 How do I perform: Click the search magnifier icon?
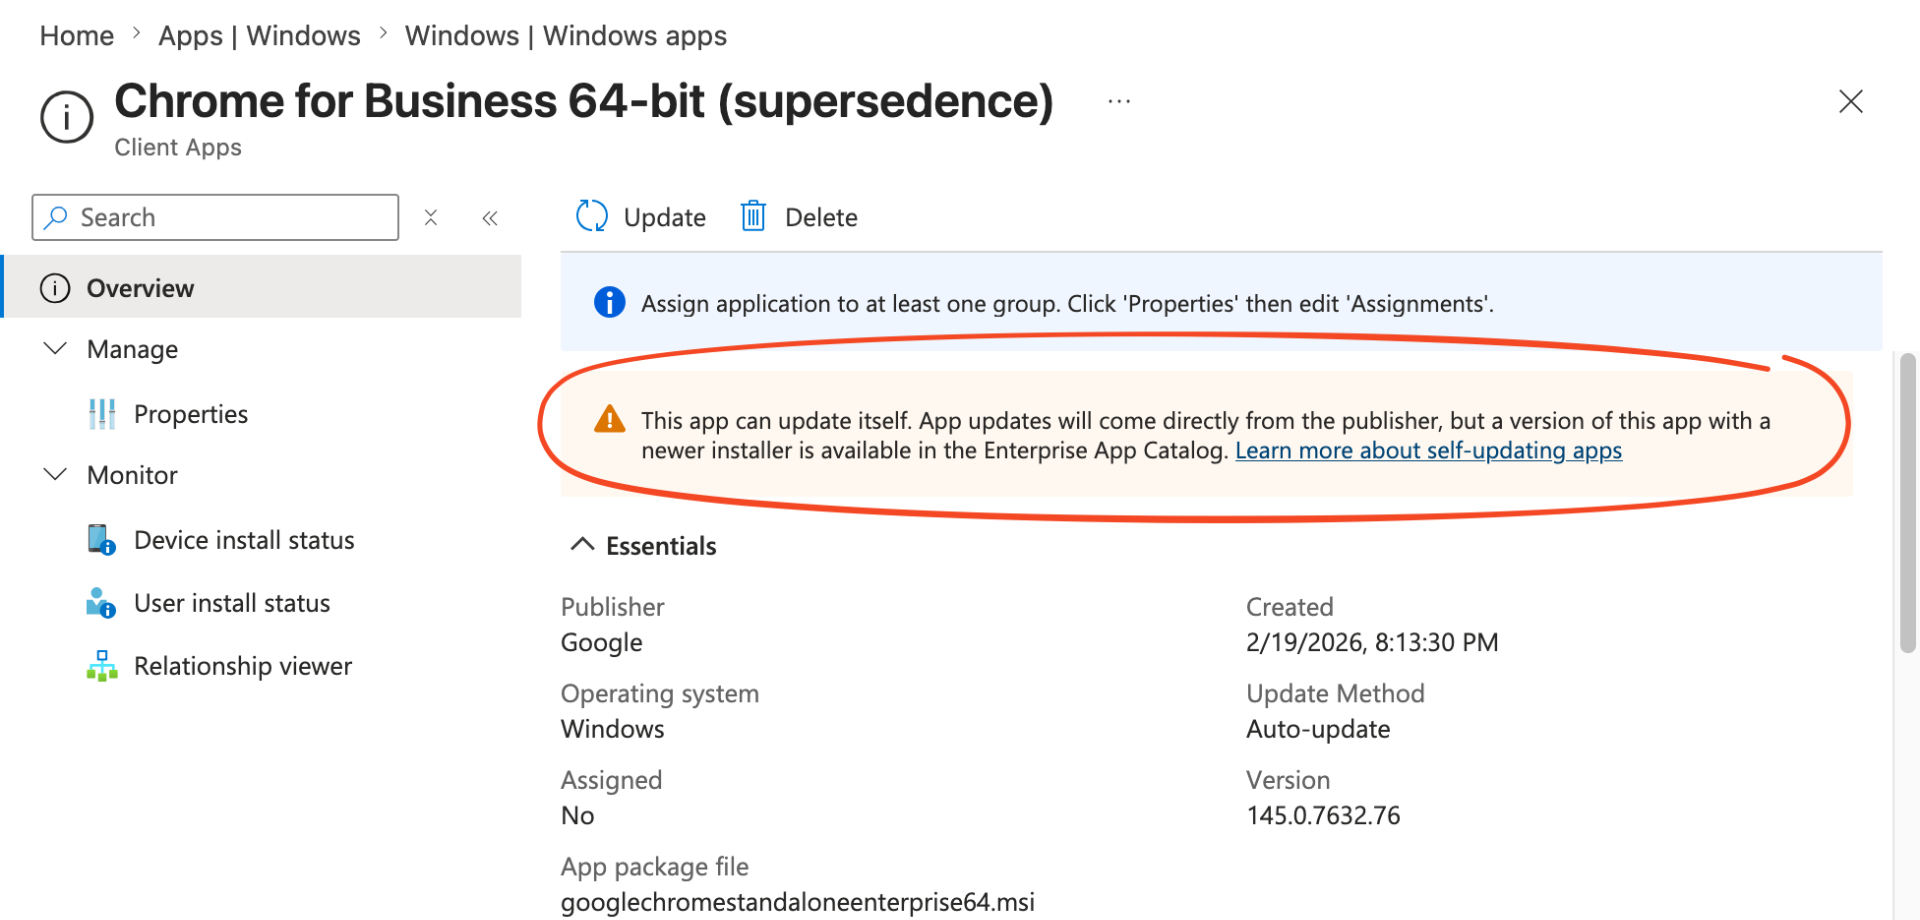click(x=57, y=217)
